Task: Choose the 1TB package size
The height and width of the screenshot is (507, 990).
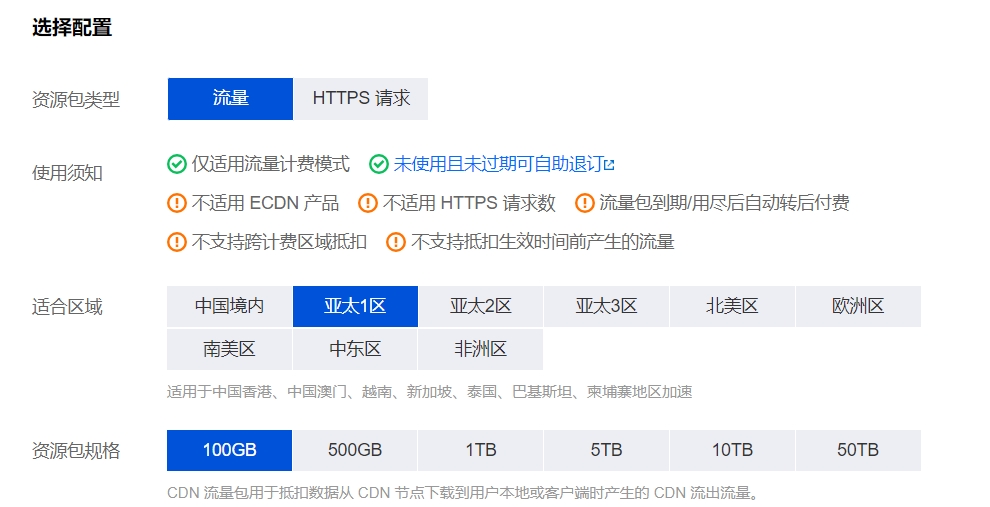Action: tap(480, 450)
